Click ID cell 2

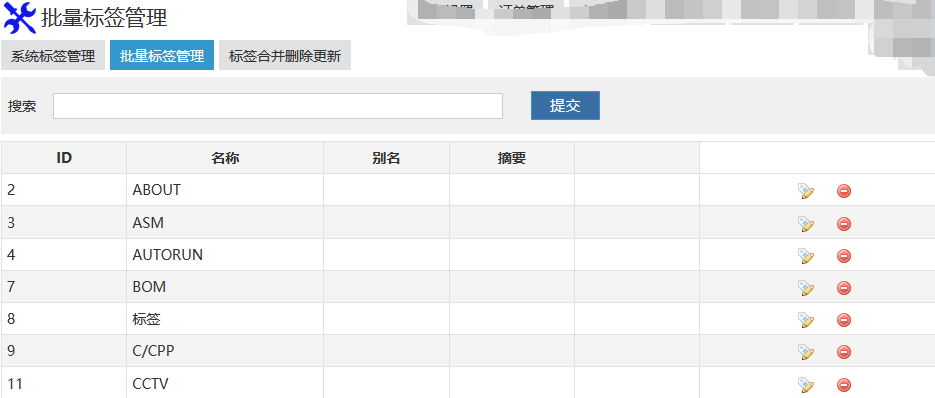(64, 190)
